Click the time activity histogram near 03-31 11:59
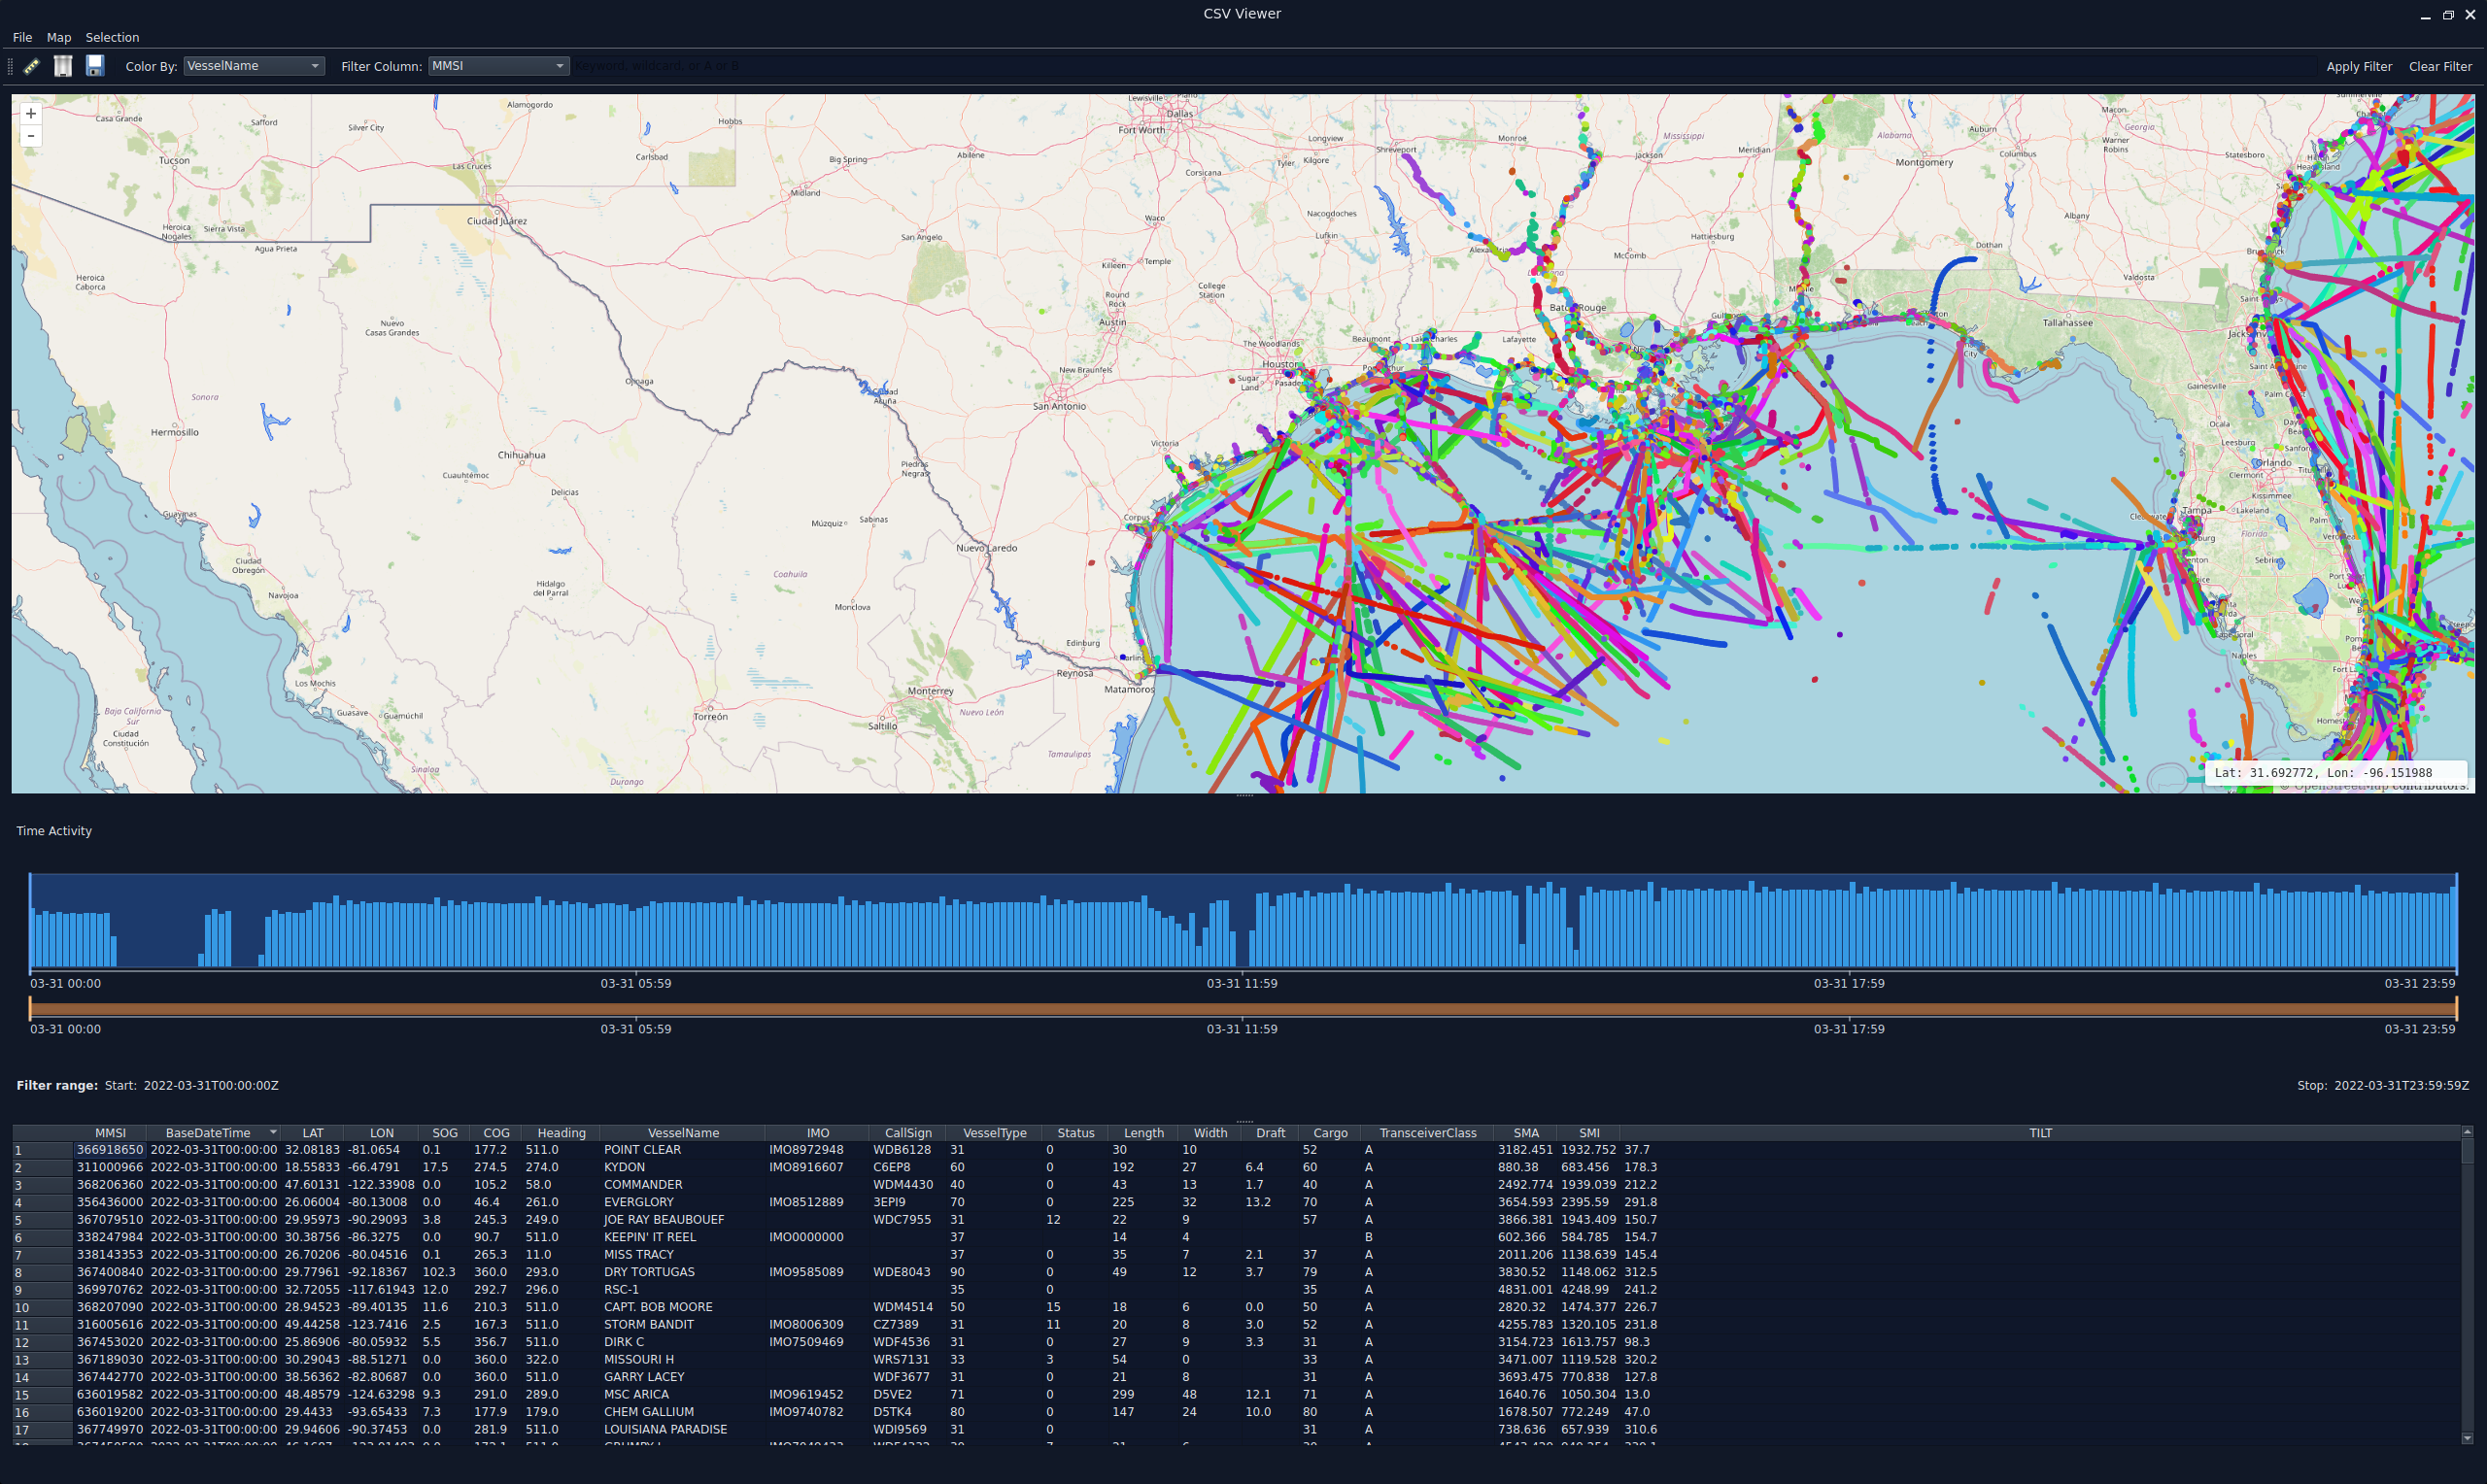 tap(1242, 920)
